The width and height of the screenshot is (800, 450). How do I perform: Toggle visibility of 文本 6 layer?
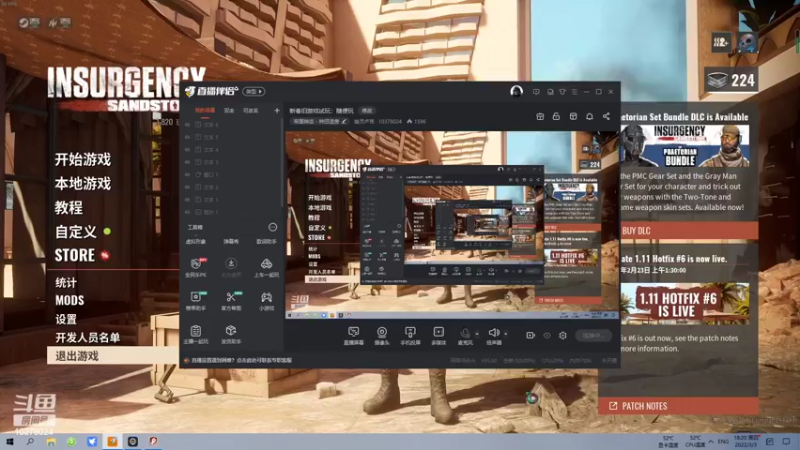[x=187, y=124]
